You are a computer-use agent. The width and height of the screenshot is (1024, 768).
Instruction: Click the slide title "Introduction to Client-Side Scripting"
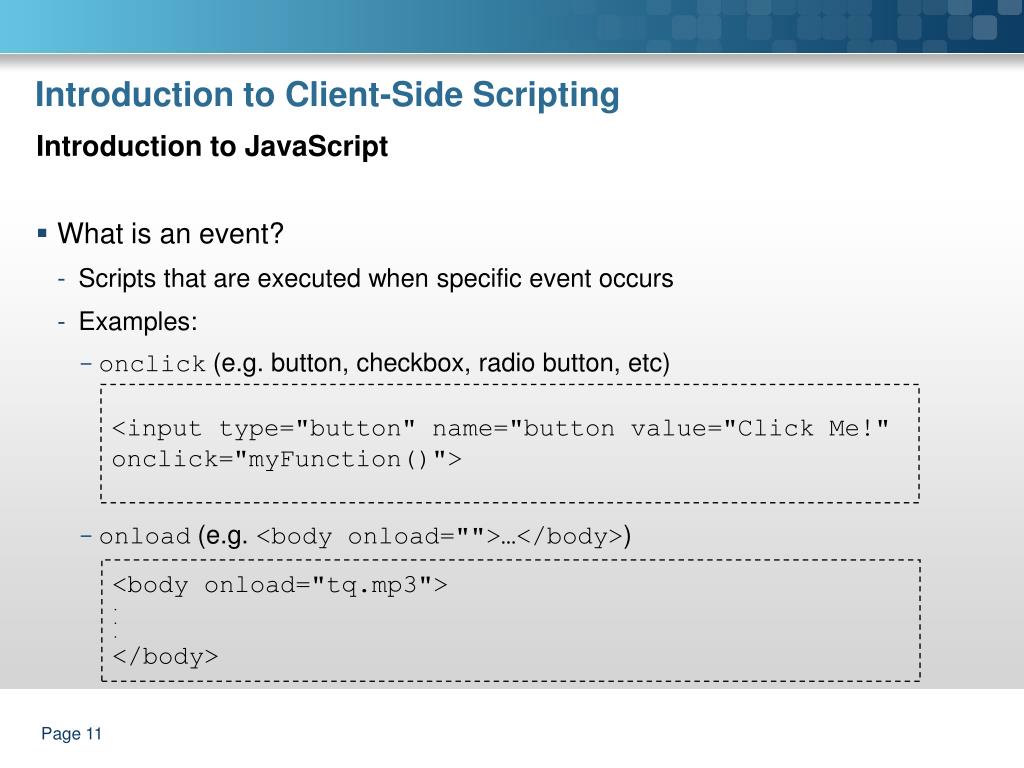pyautogui.click(x=327, y=96)
